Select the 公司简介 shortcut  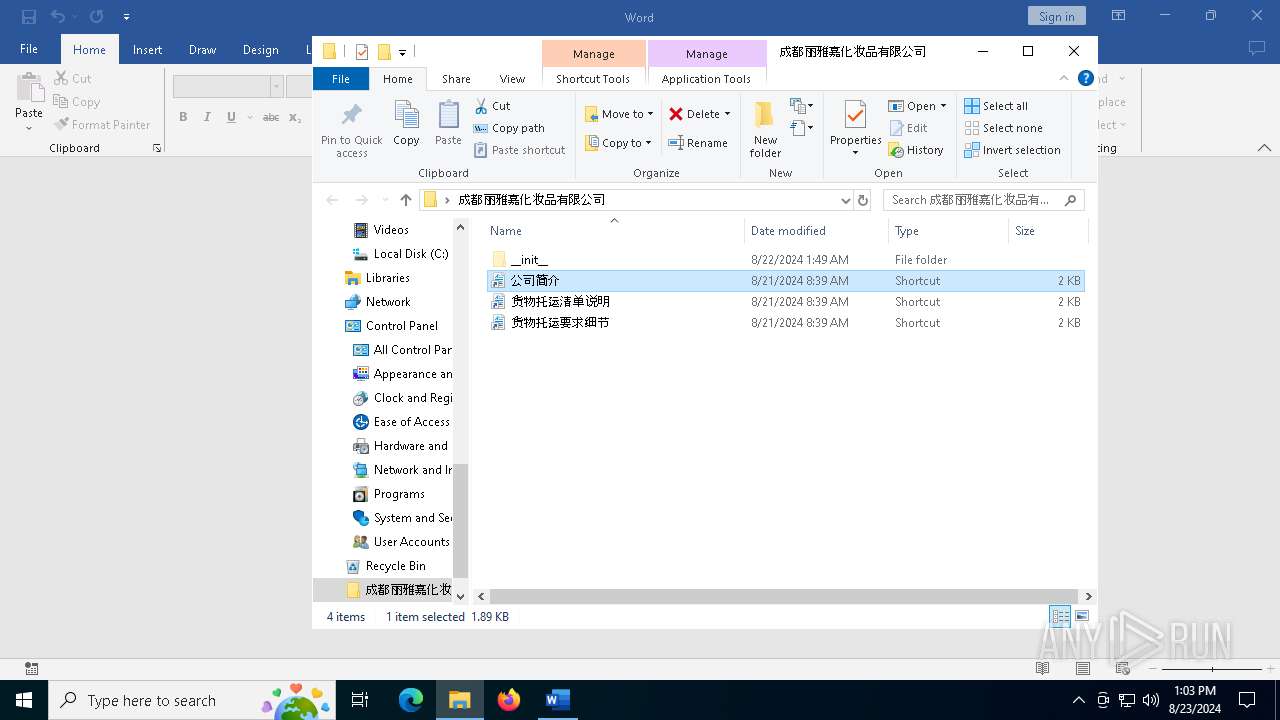pyautogui.click(x=785, y=281)
